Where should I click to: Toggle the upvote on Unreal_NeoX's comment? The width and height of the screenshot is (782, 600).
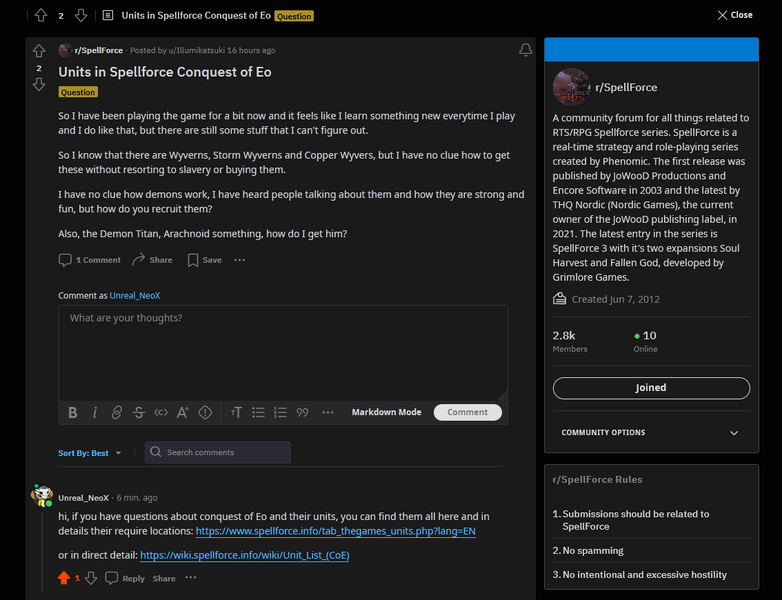tap(64, 578)
